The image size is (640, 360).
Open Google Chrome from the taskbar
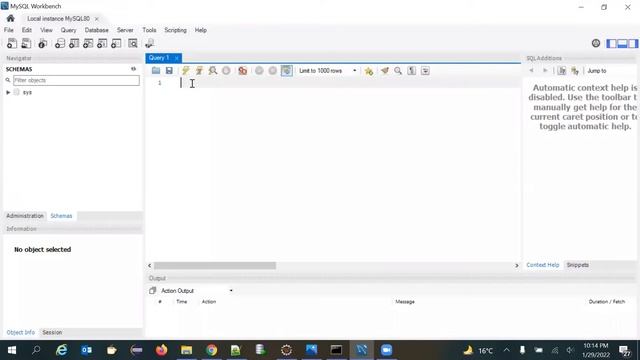(x=211, y=350)
